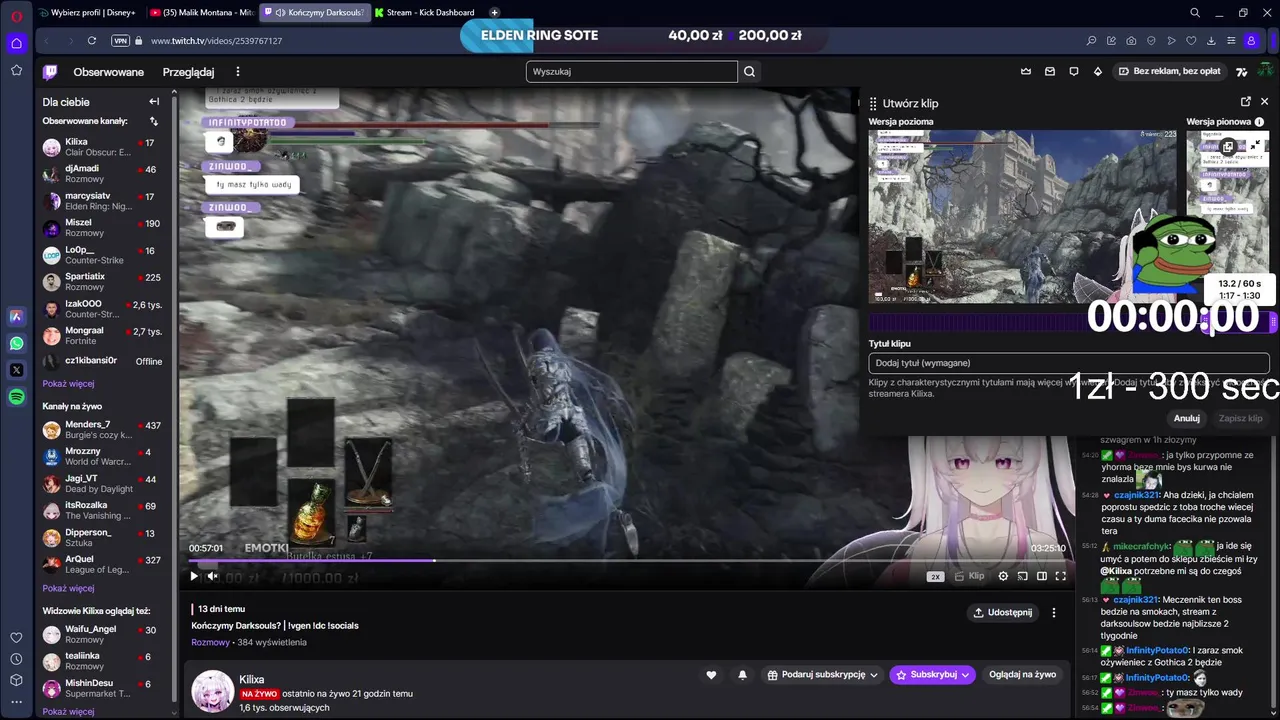Close the Utwórz klip panel
The height and width of the screenshot is (720, 1280).
[1265, 102]
